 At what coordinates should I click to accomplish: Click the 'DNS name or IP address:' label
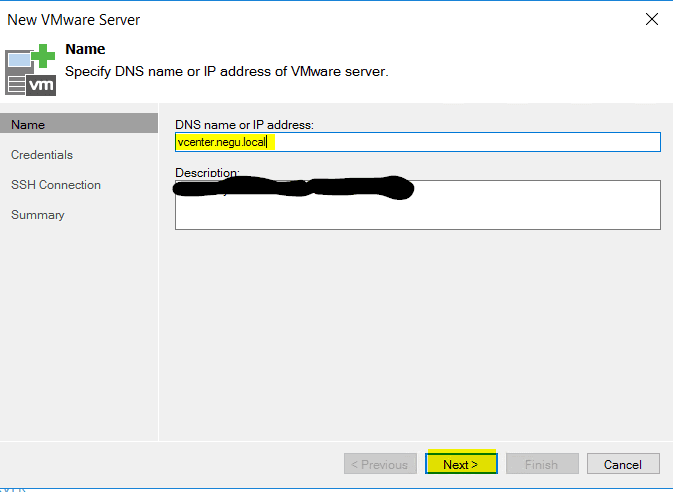244,125
